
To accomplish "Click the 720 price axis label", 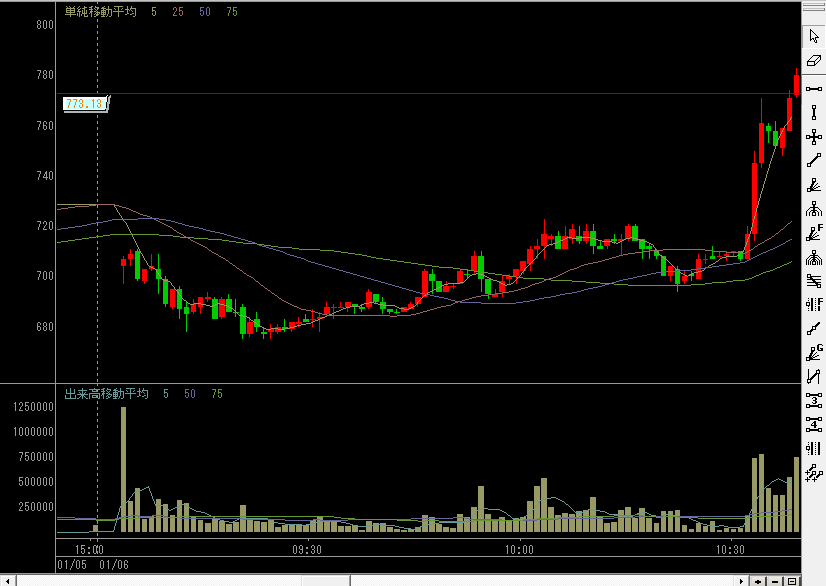I will coord(45,226).
